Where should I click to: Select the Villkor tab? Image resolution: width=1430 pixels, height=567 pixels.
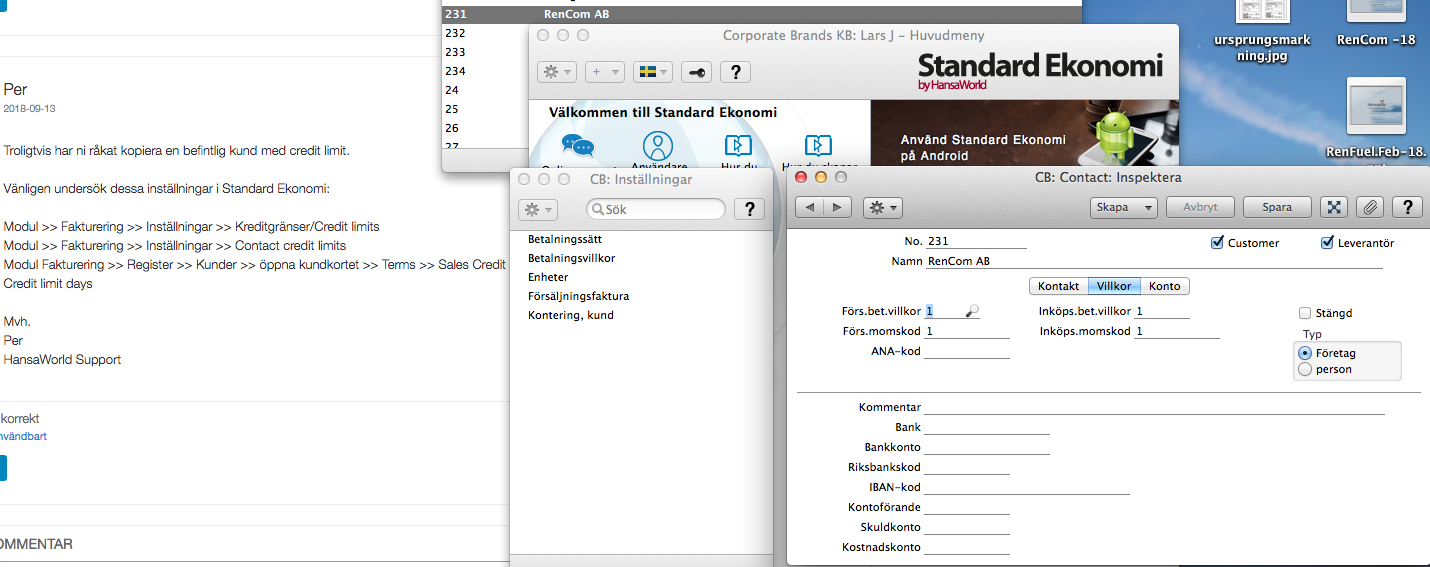[x=1113, y=286]
